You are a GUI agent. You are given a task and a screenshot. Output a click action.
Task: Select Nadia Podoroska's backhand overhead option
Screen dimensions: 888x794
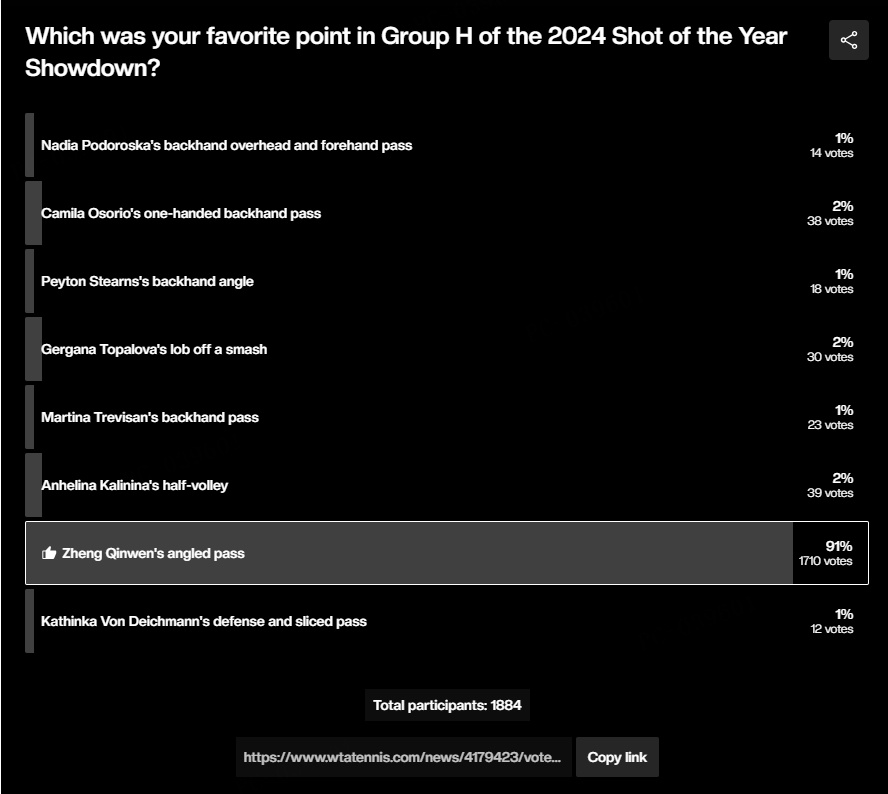tap(447, 145)
